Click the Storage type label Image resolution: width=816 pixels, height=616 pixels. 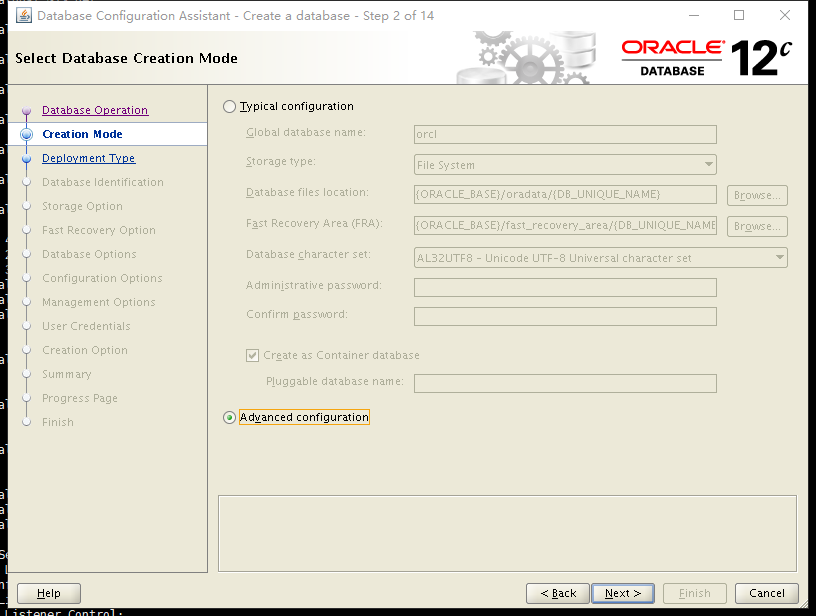coord(280,162)
